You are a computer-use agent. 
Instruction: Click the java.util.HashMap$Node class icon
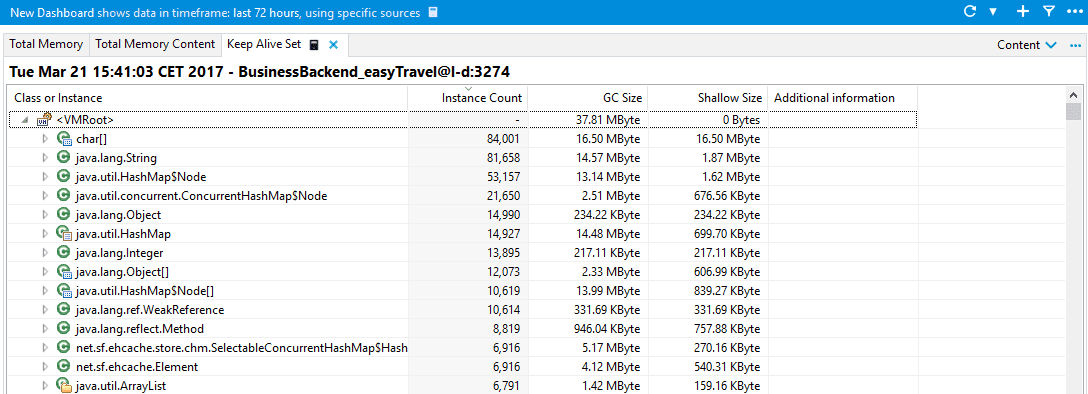click(x=64, y=177)
